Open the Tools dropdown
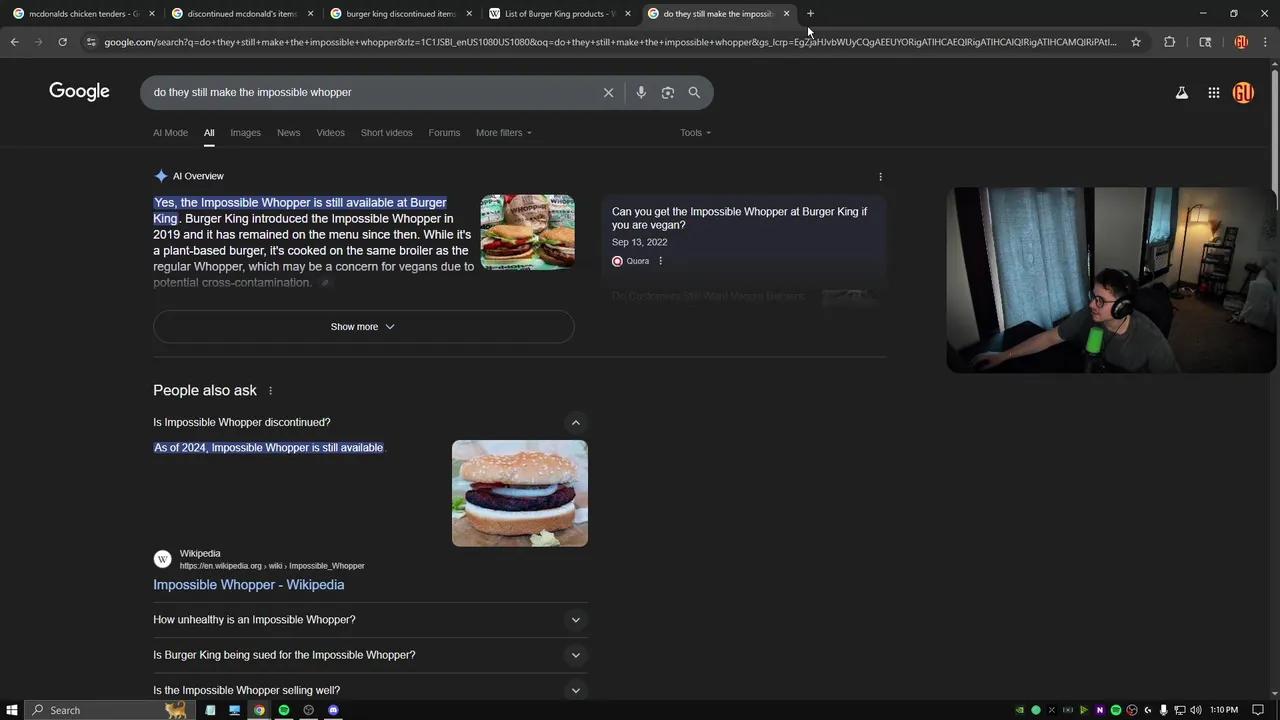This screenshot has width=1280, height=720. pos(695,132)
